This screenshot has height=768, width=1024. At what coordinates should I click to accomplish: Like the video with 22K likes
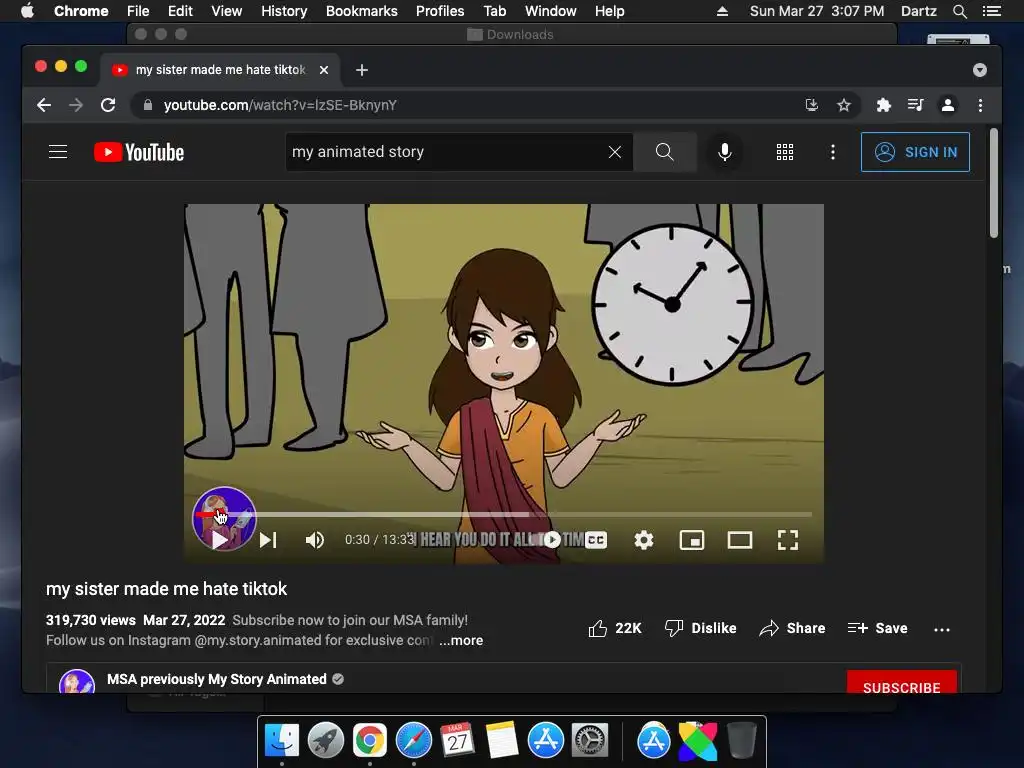pyautogui.click(x=615, y=628)
